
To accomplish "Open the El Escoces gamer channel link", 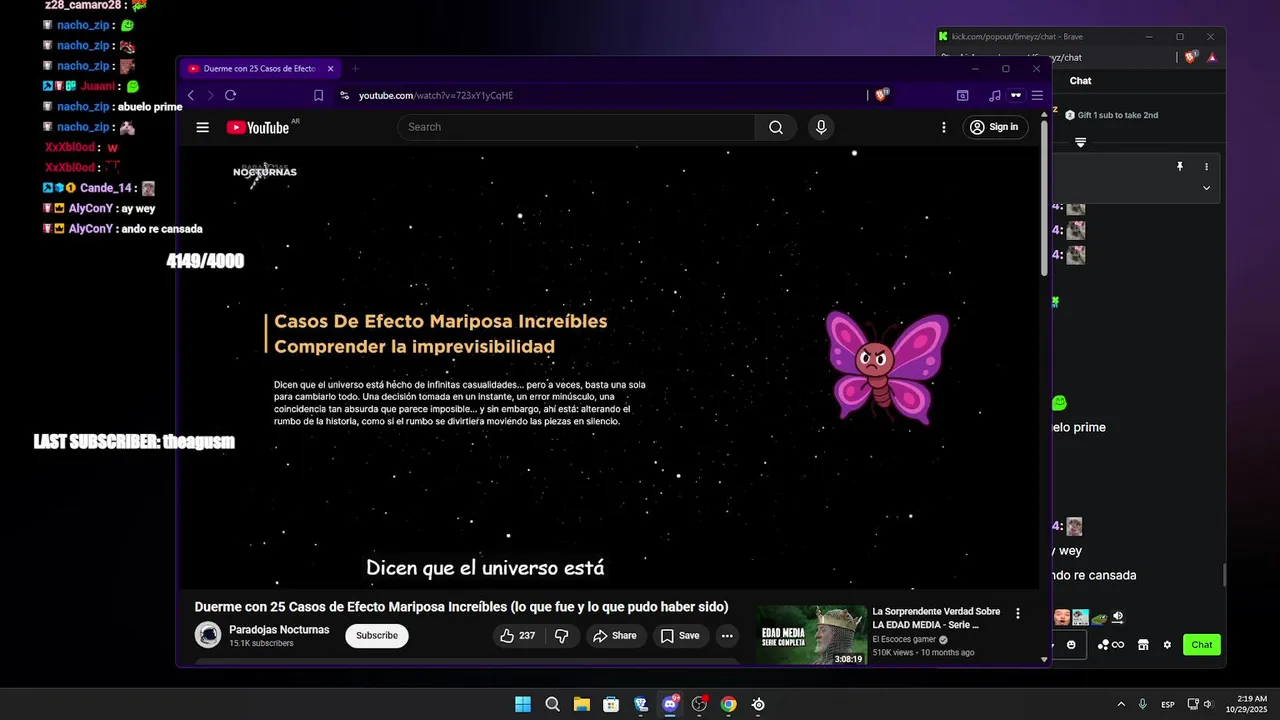I will [904, 639].
